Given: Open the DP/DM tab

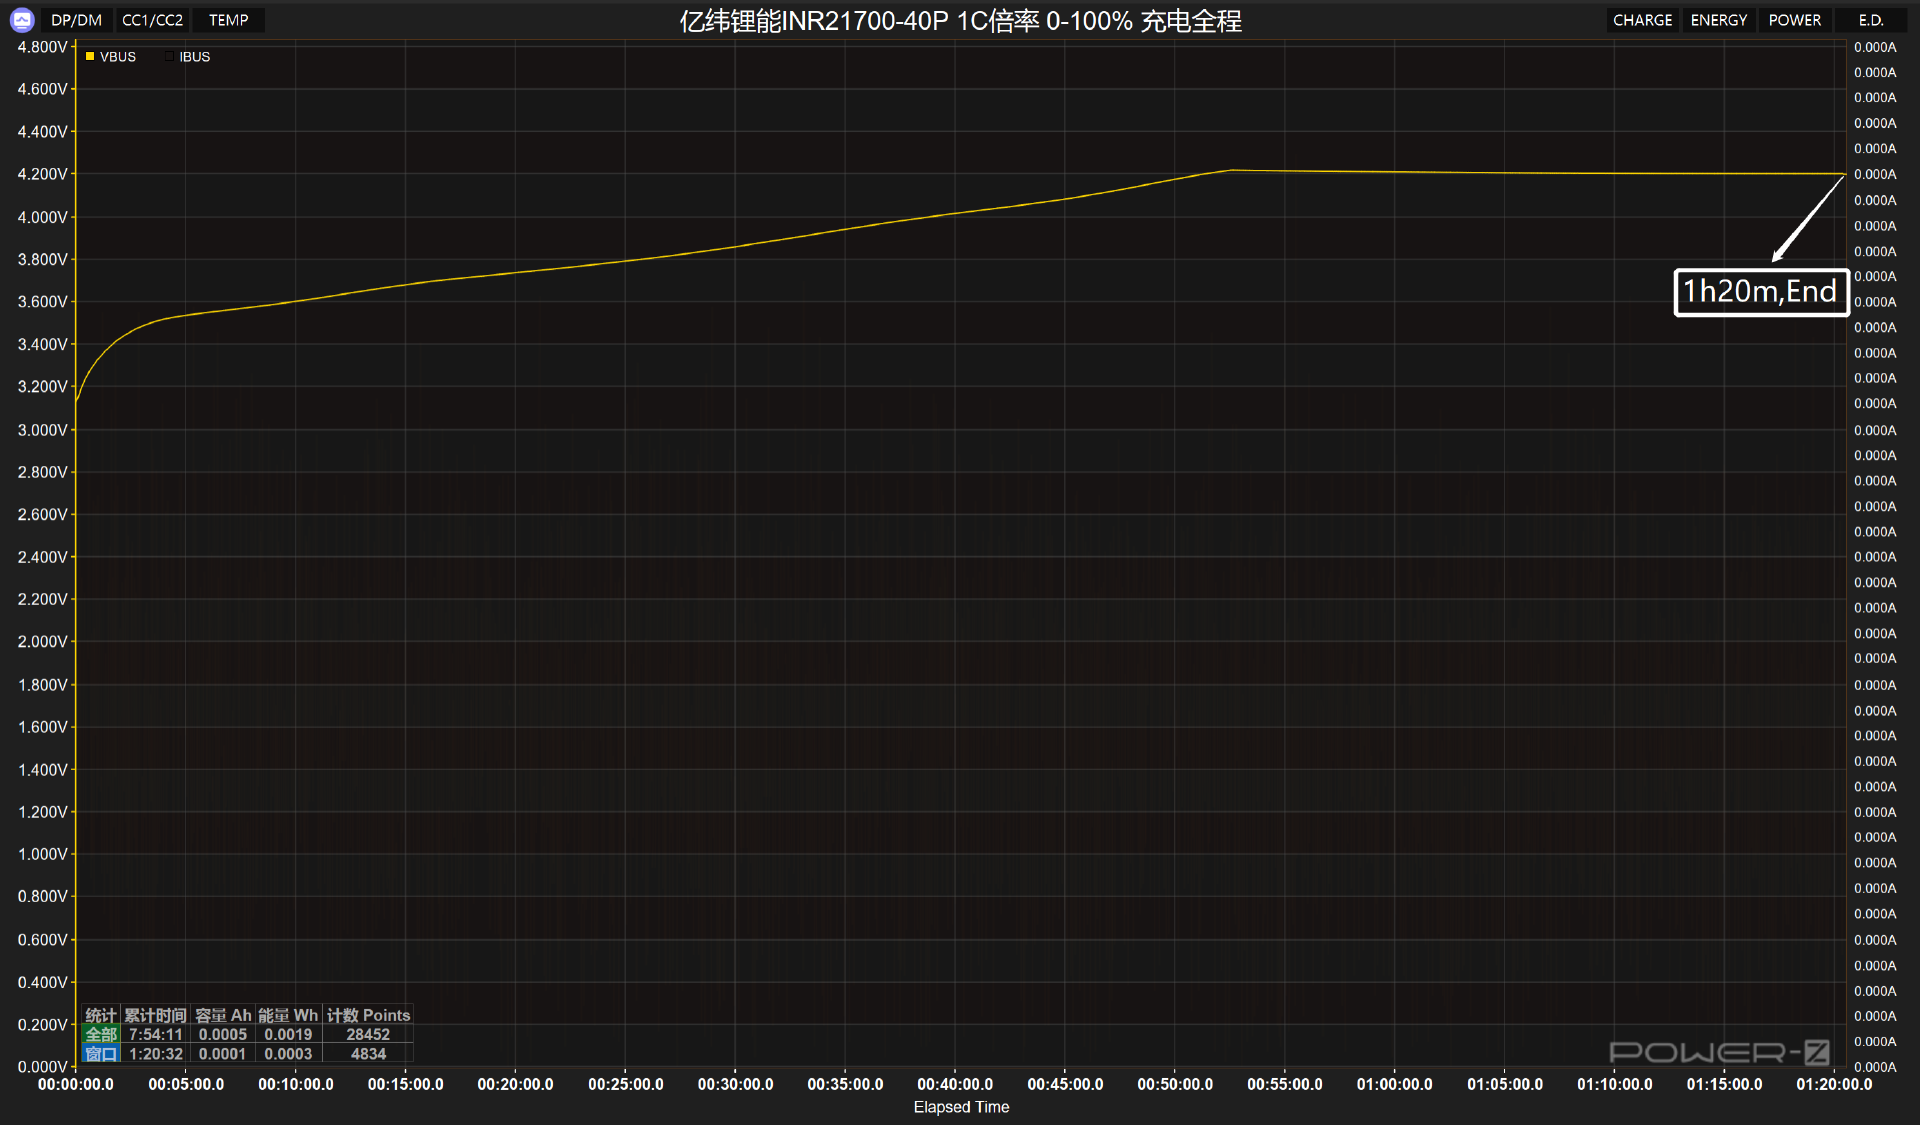Looking at the screenshot, I should [x=77, y=20].
